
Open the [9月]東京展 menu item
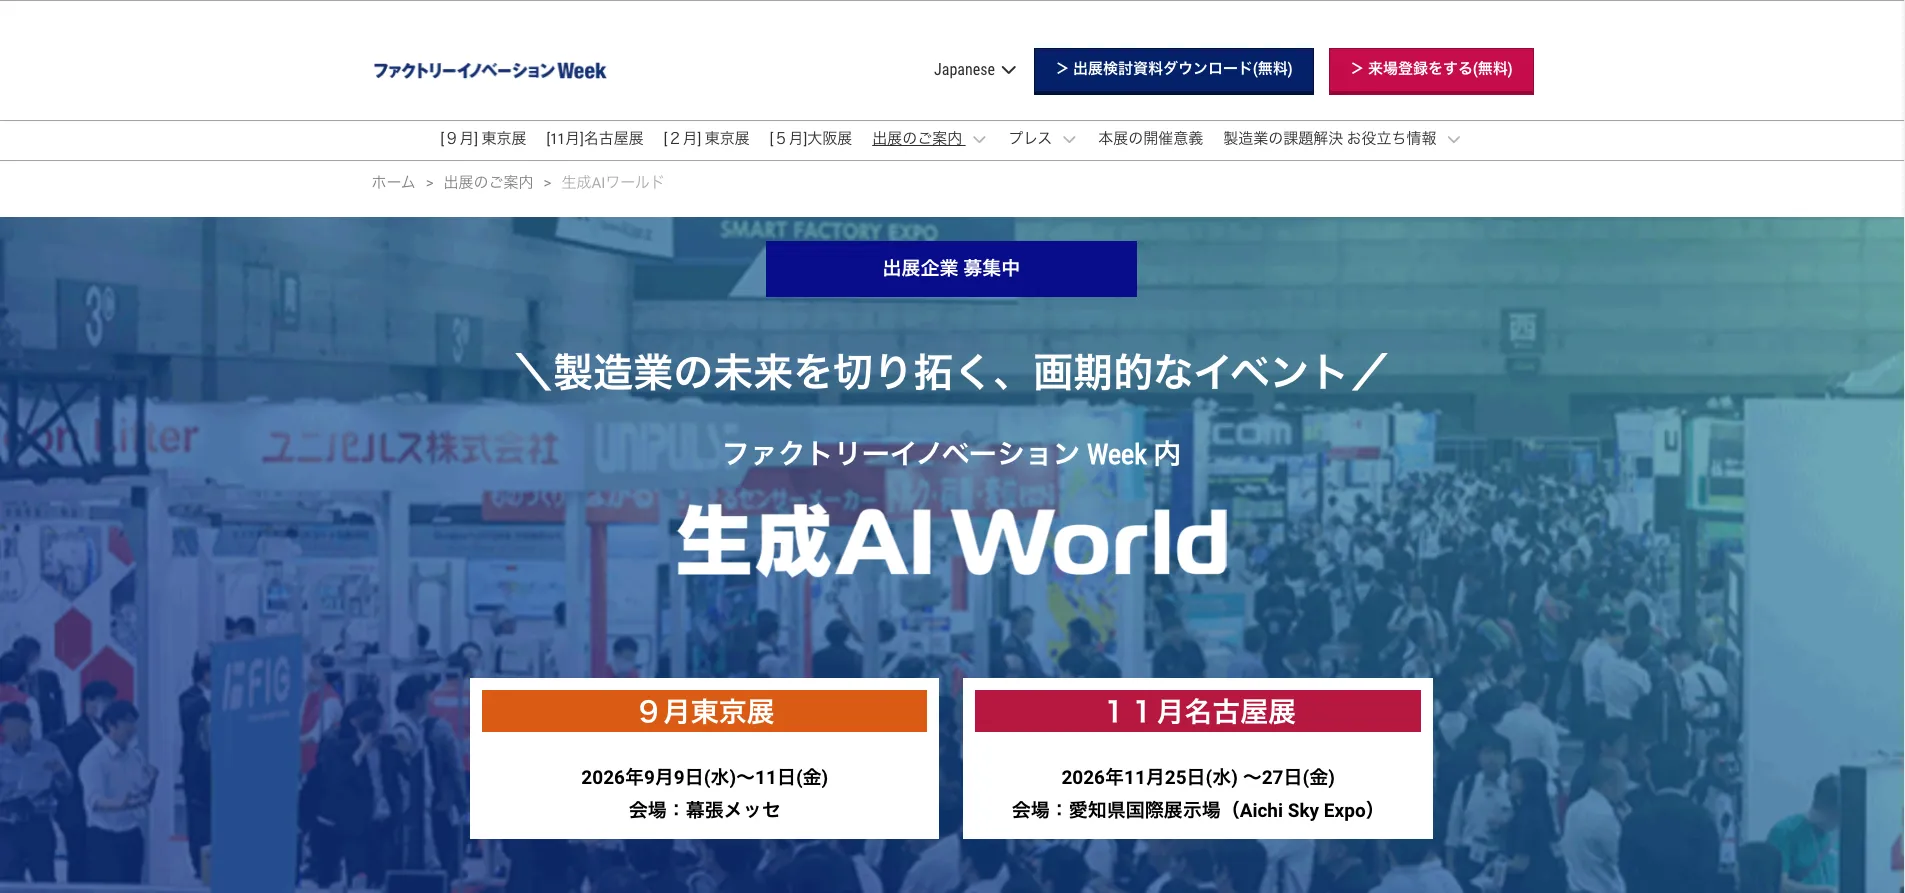483,139
